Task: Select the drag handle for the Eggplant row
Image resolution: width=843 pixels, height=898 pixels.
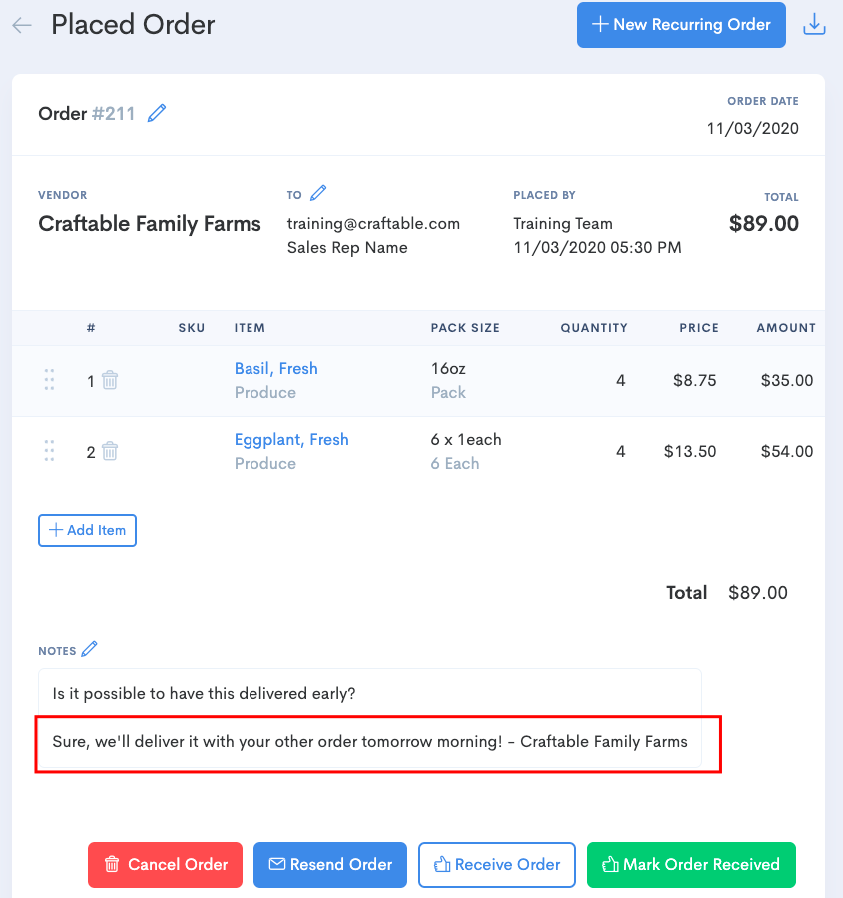Action: click(x=49, y=451)
